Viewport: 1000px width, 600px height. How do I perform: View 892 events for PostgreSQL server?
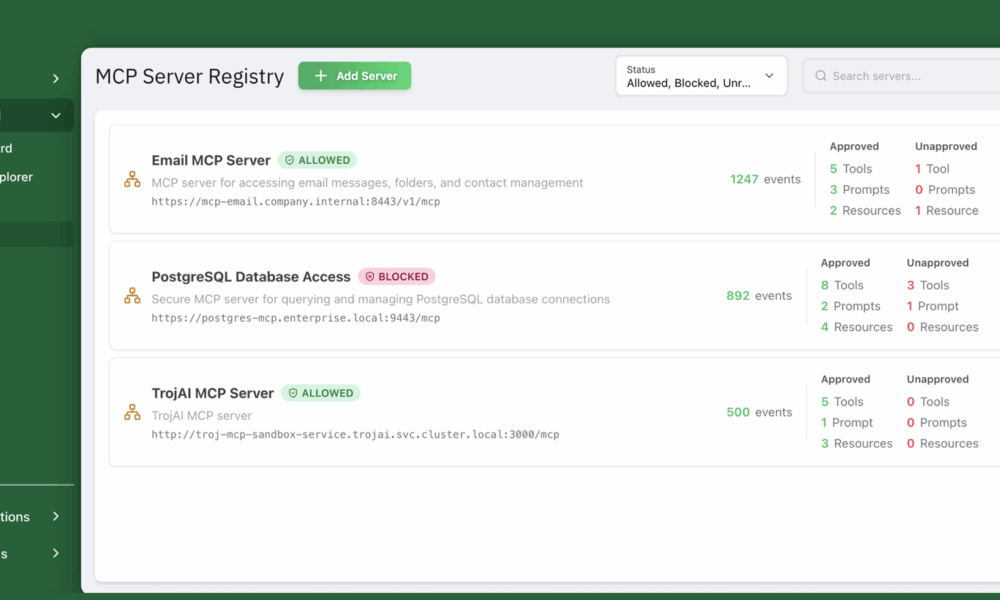pyautogui.click(x=759, y=296)
